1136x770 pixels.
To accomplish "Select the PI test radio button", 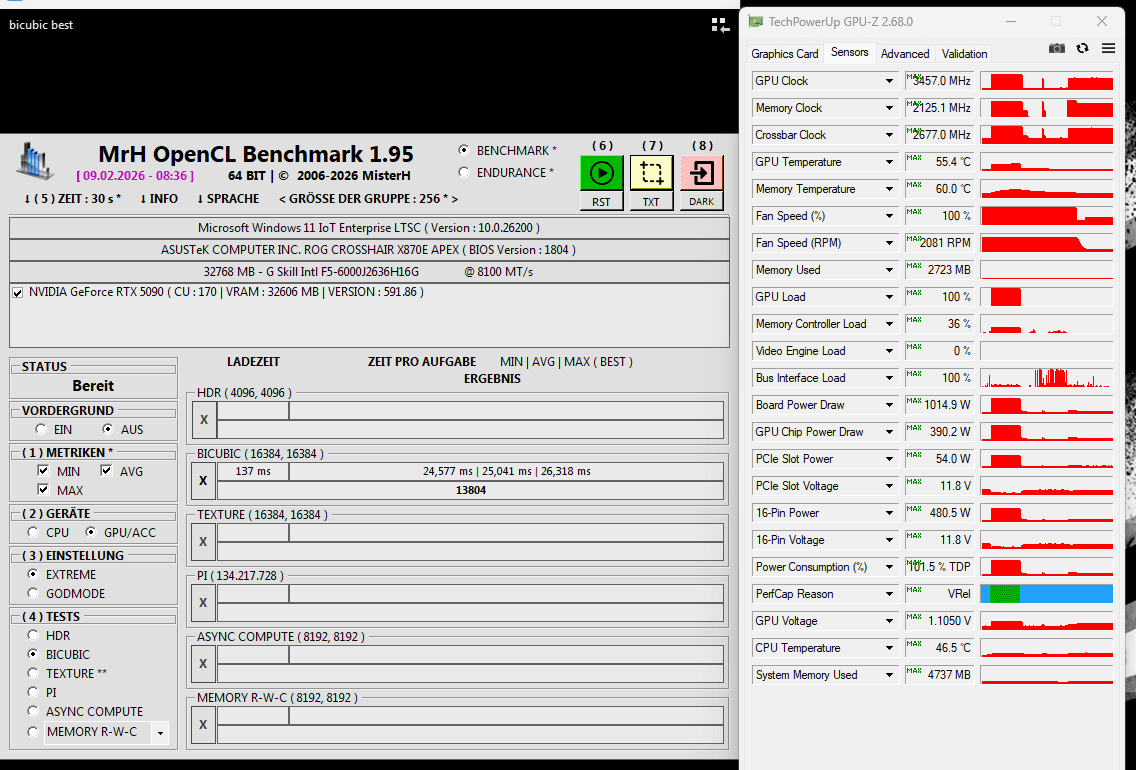I will pos(33,692).
